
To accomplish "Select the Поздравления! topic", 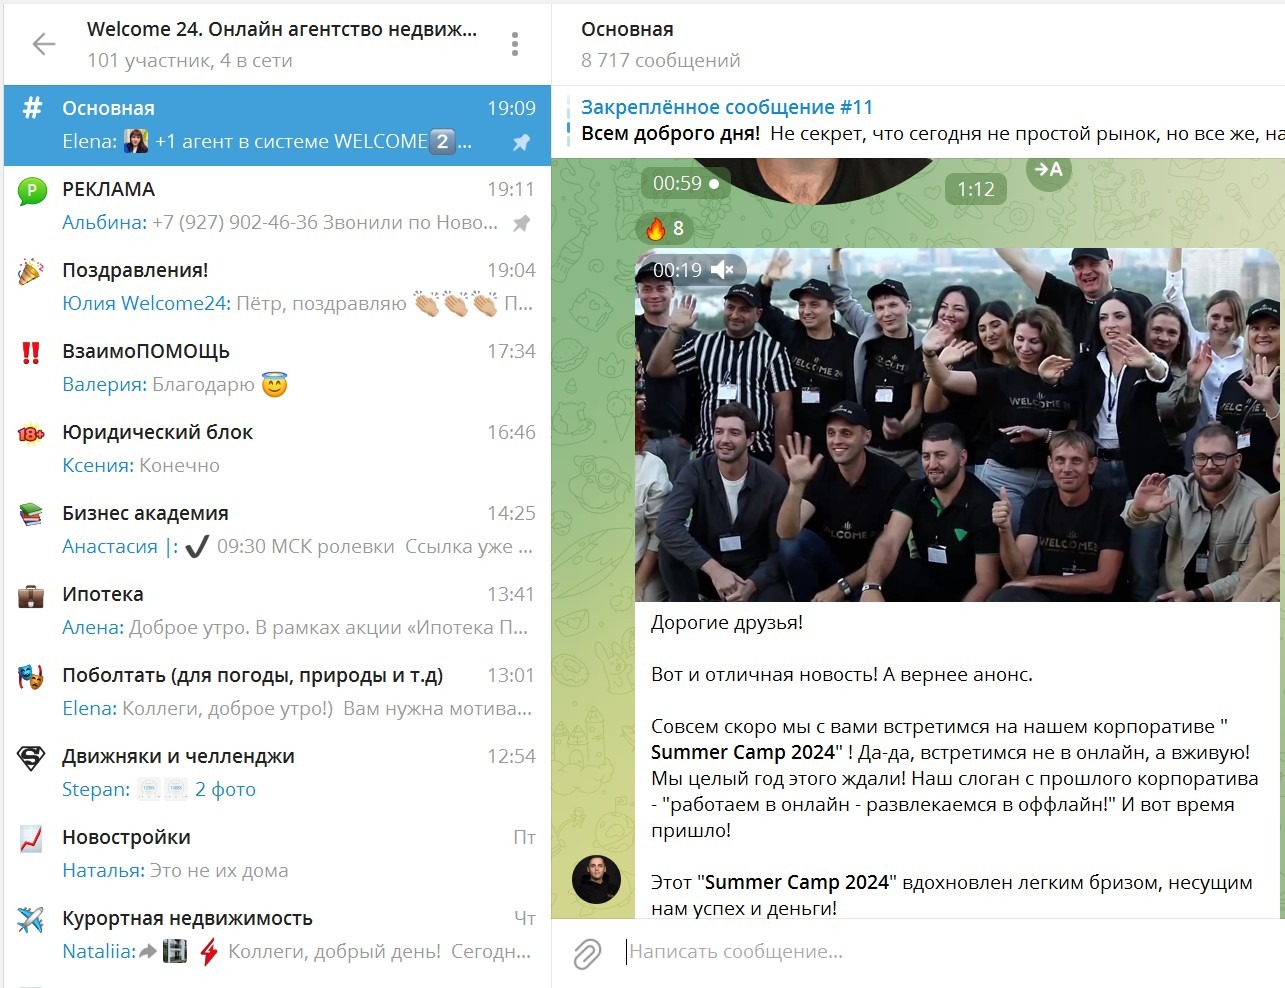I will click(x=277, y=287).
